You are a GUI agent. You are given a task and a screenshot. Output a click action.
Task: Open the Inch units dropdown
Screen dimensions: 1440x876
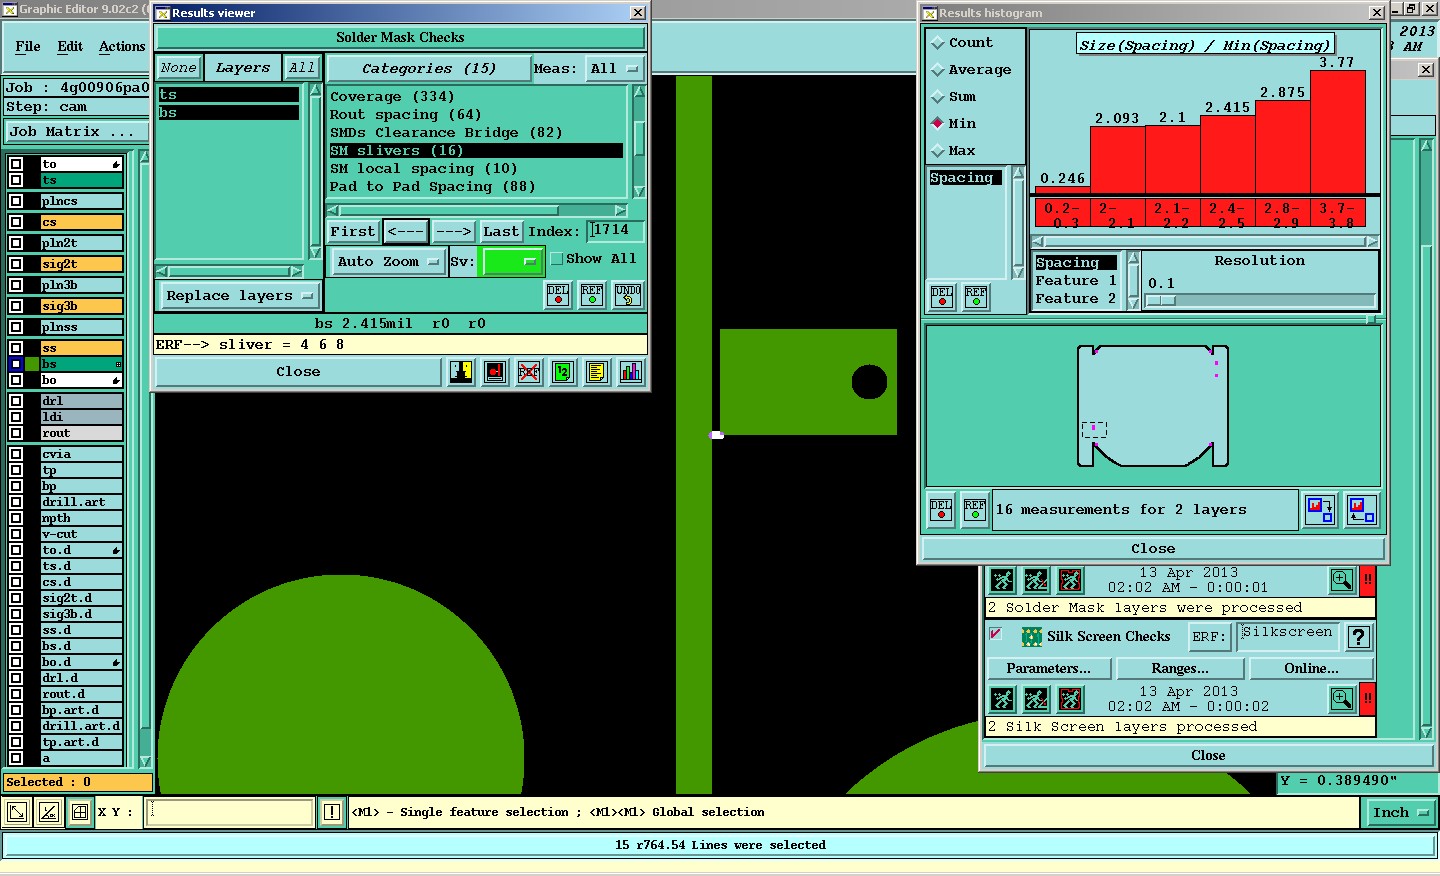pyautogui.click(x=1400, y=813)
